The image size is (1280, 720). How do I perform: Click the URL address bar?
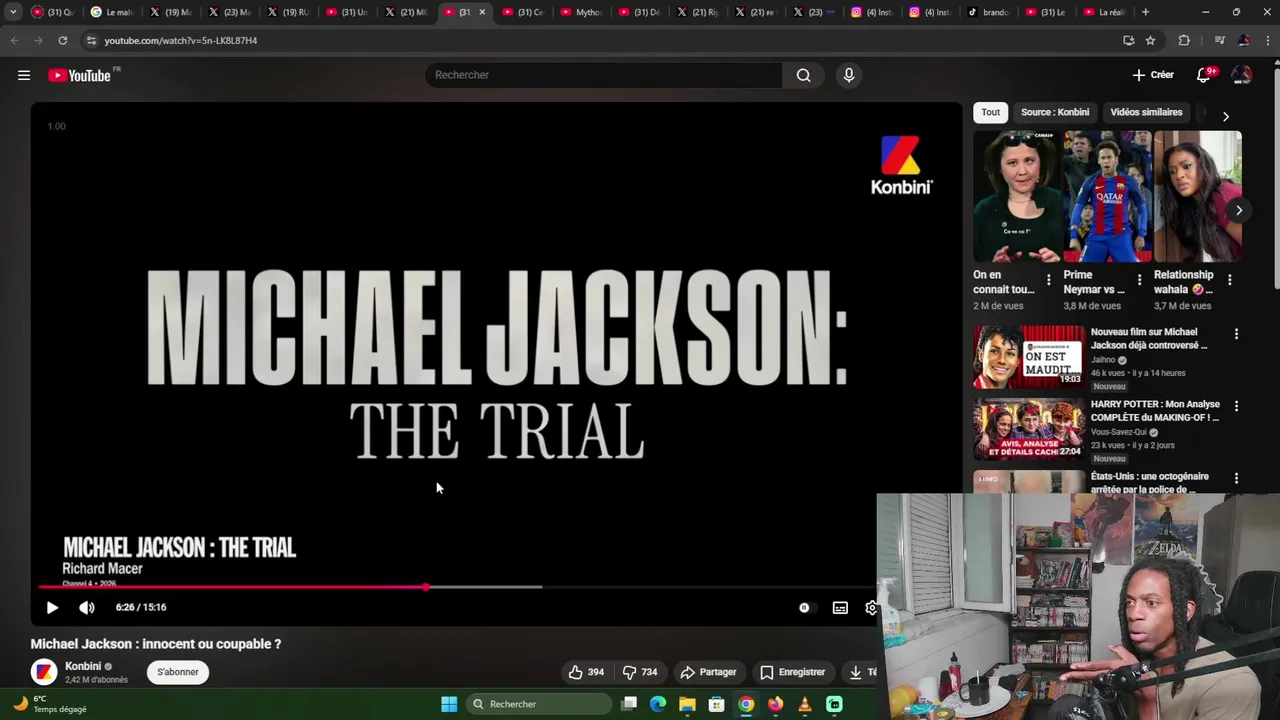(x=600, y=40)
